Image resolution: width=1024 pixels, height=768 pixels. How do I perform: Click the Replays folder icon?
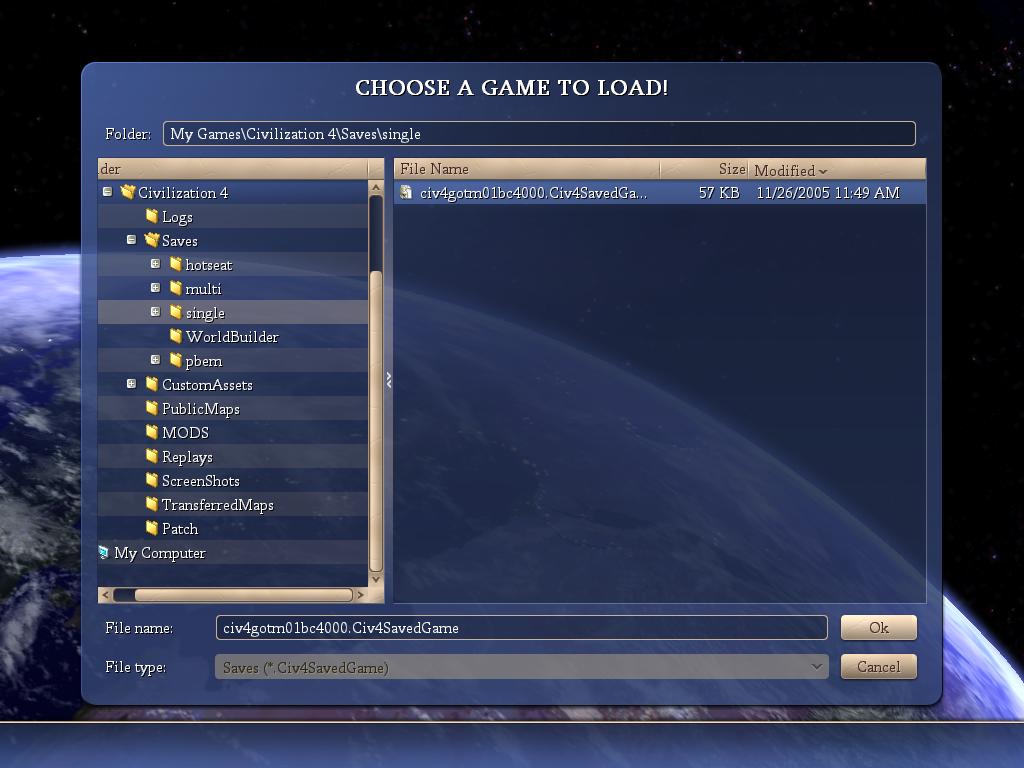coord(152,456)
